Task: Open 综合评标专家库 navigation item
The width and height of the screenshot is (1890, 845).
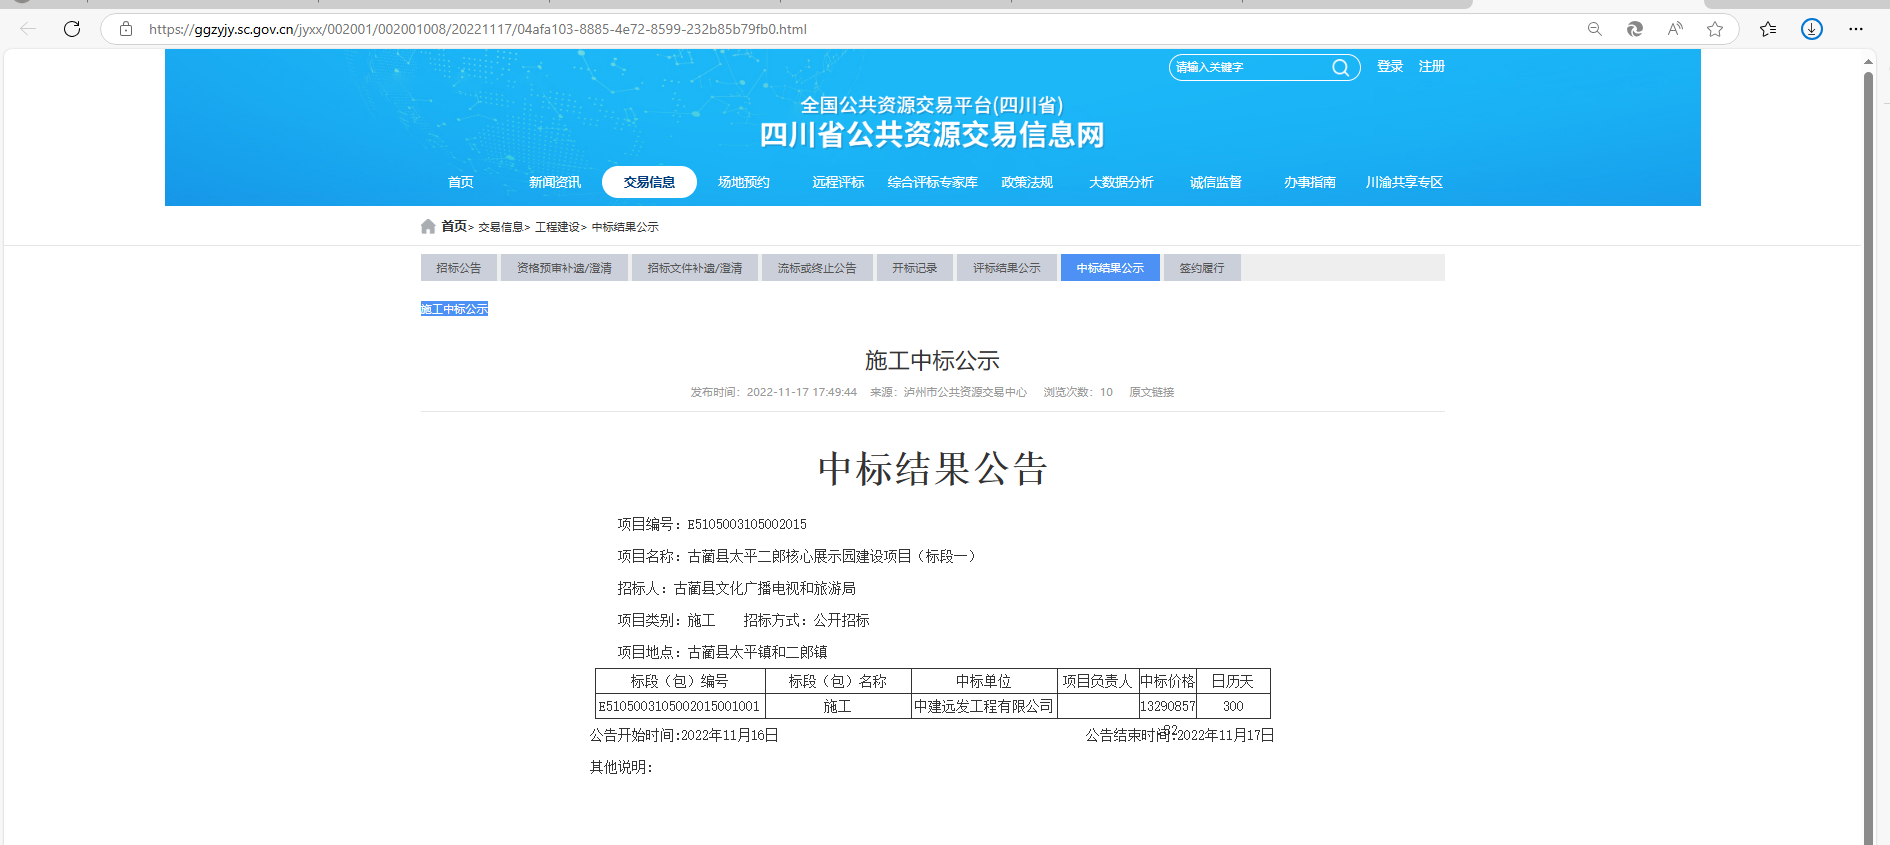Action: coord(933,182)
